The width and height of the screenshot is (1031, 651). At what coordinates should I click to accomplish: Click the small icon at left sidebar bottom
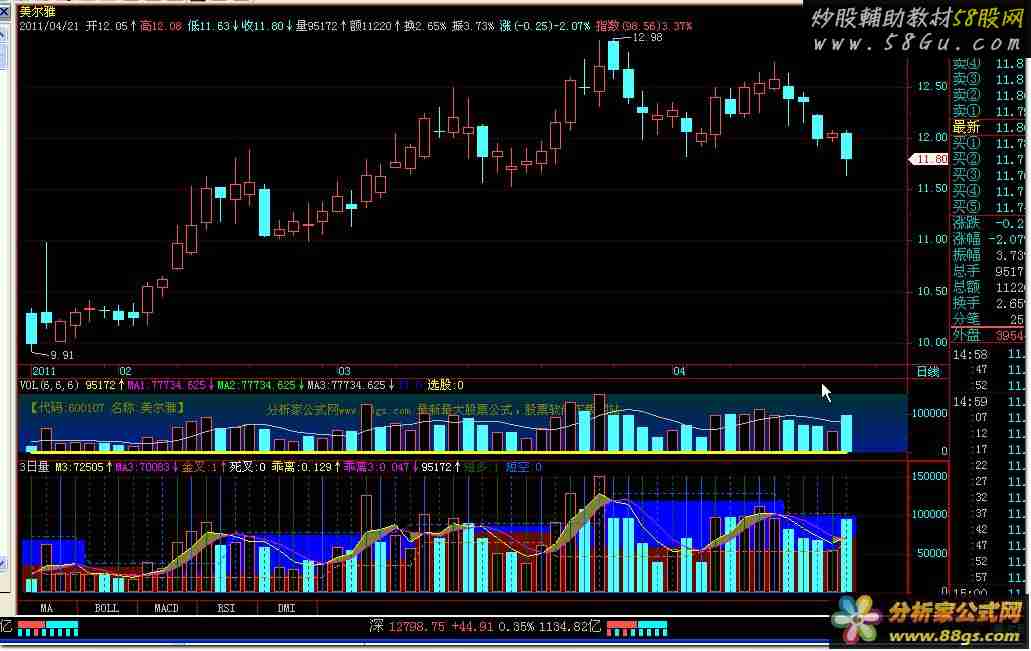3,564
